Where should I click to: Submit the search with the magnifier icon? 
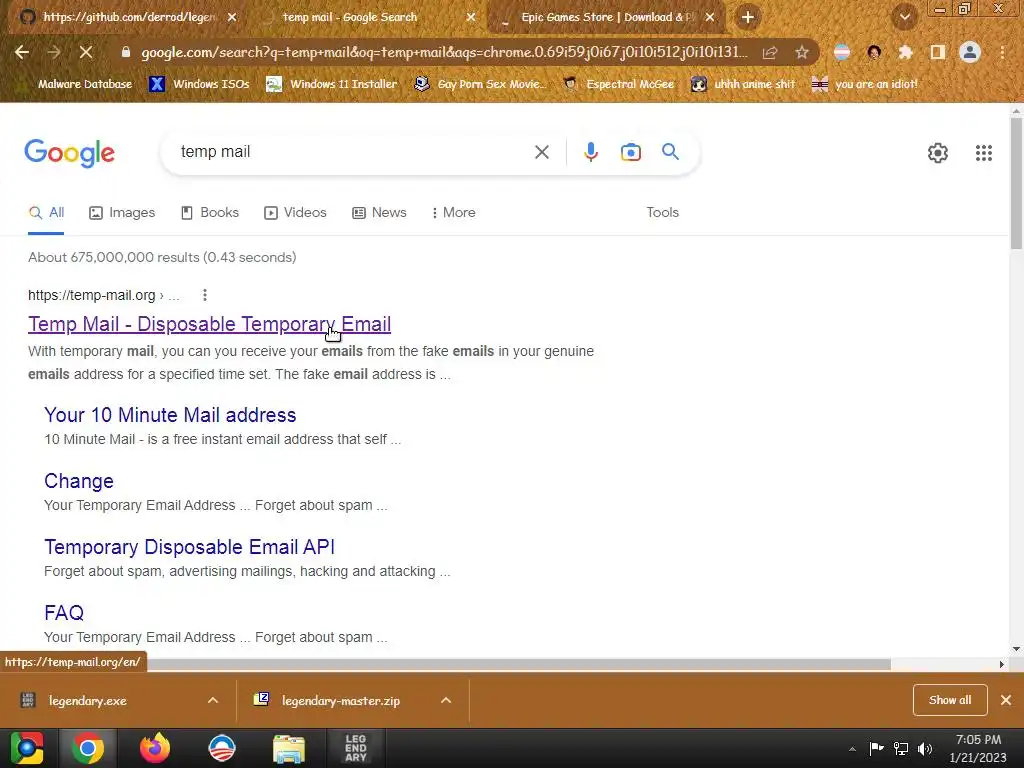tap(670, 152)
